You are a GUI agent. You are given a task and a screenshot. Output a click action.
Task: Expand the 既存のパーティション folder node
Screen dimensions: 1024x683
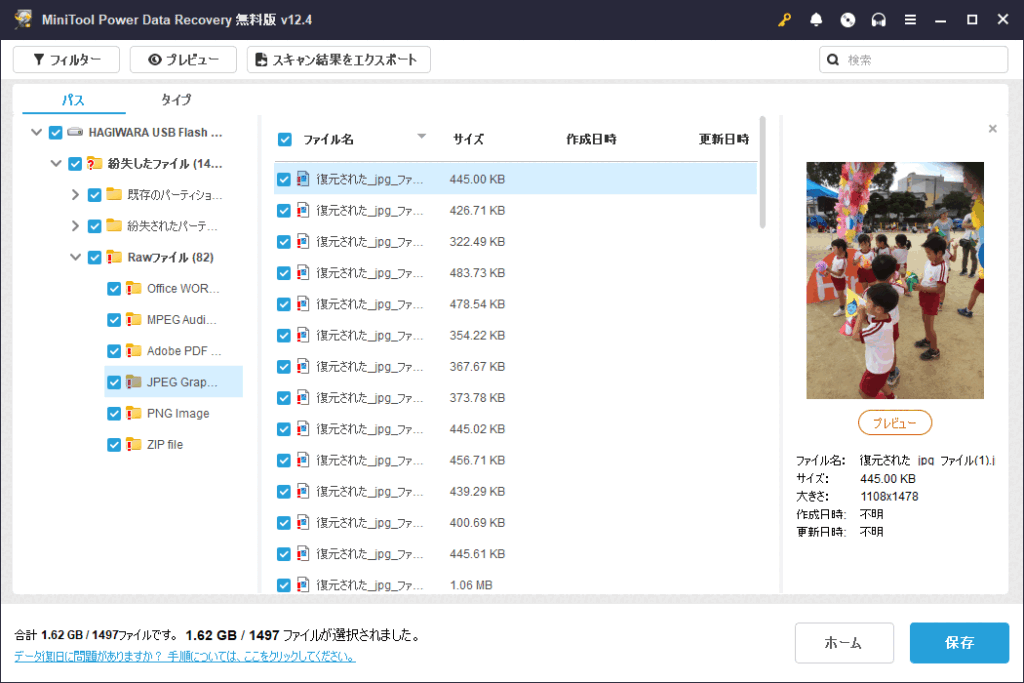(75, 195)
